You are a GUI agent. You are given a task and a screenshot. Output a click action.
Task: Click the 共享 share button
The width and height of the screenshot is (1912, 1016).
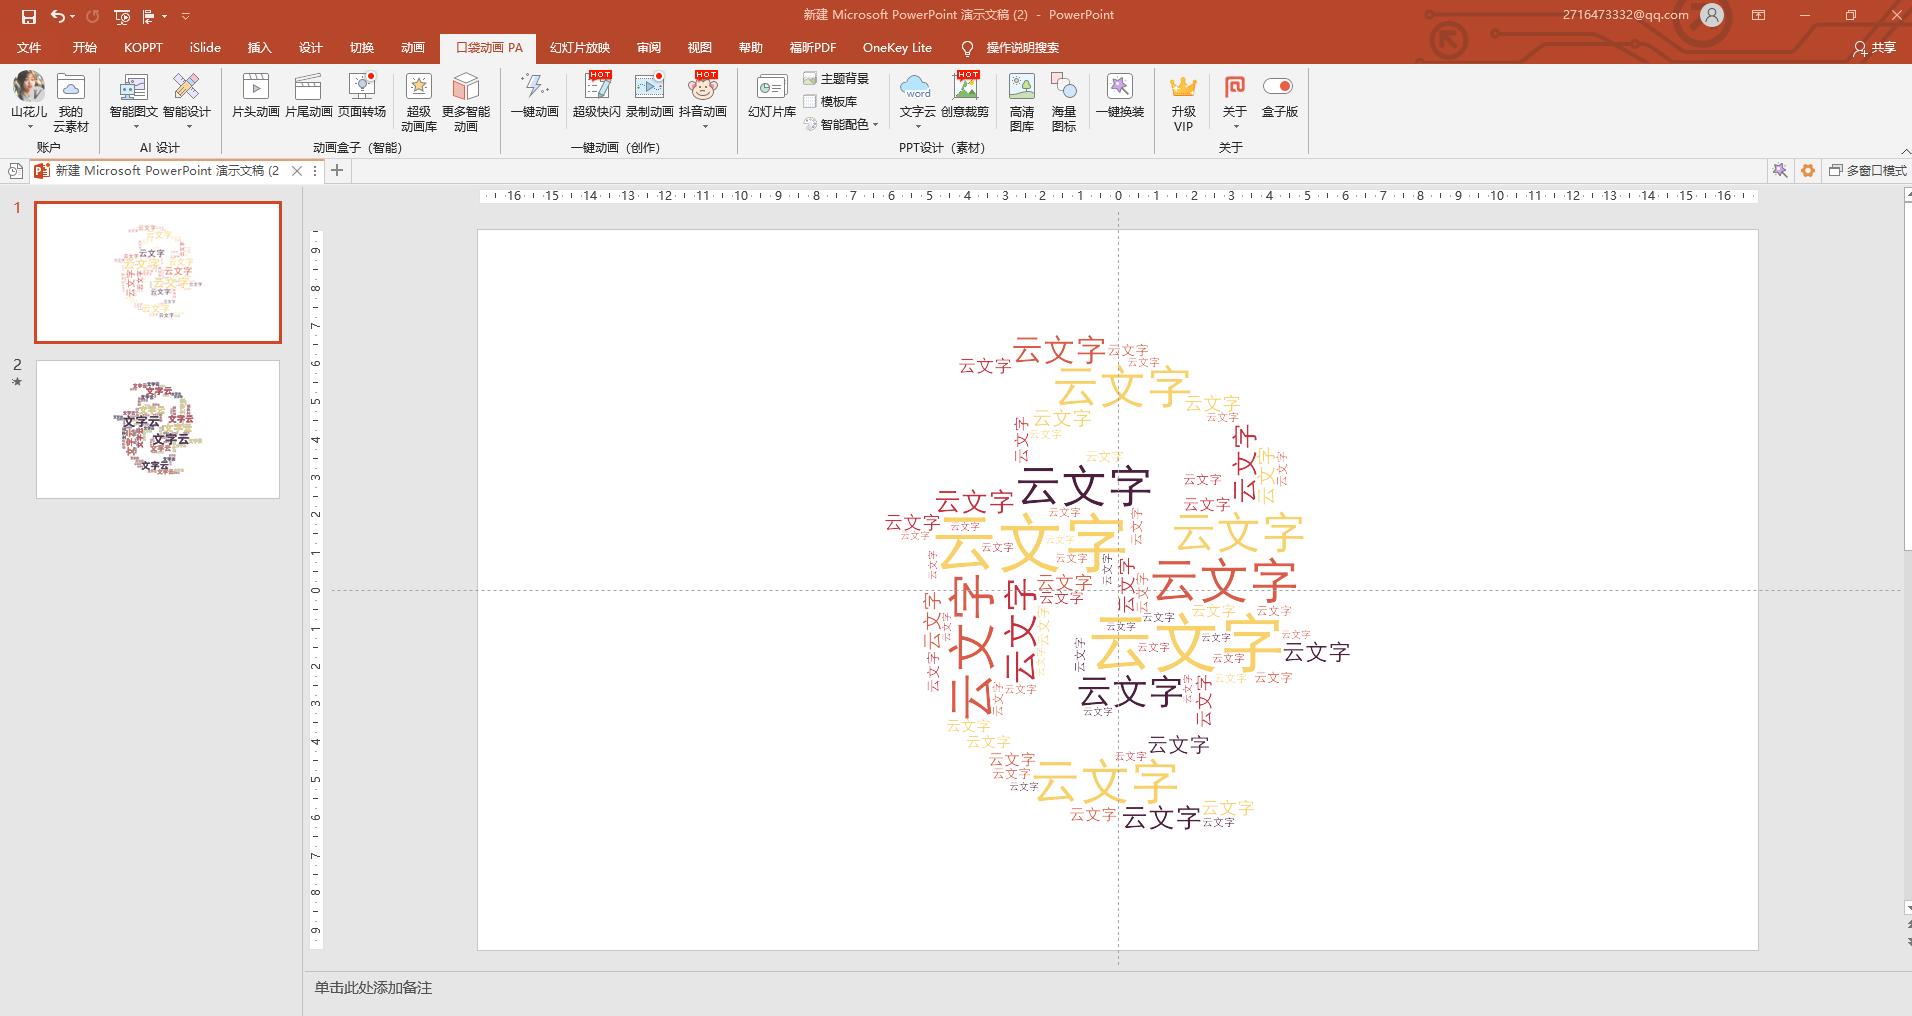(1874, 47)
